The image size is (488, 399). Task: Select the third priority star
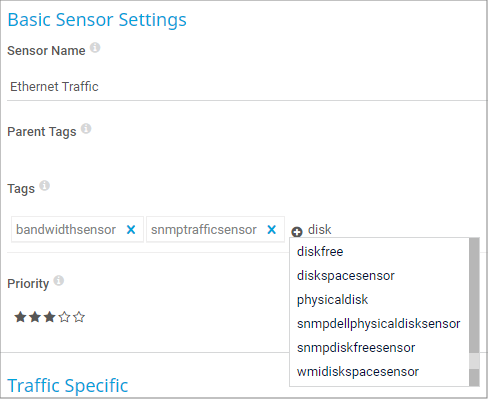pos(50,317)
